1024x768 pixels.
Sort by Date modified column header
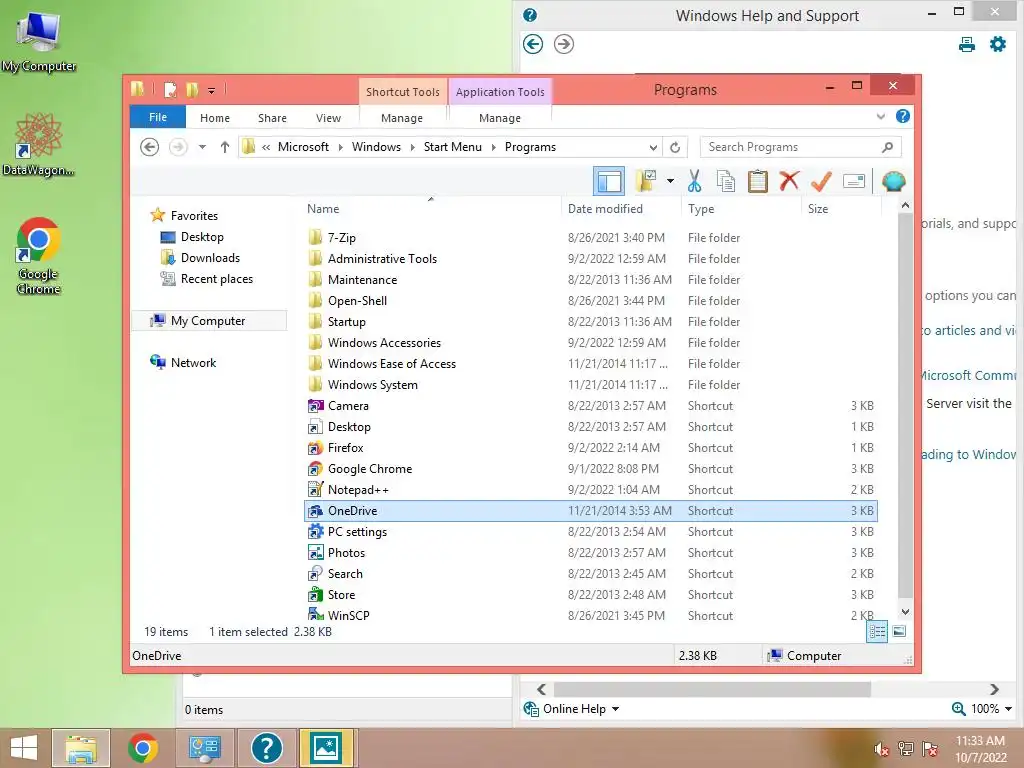[620, 209]
